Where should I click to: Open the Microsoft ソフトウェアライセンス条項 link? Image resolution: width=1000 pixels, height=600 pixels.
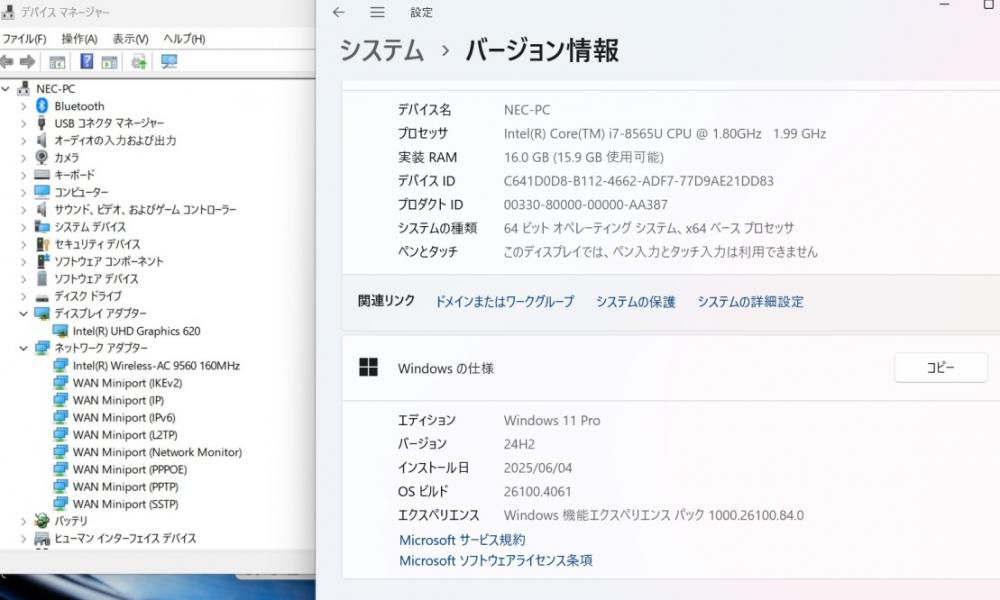496,560
